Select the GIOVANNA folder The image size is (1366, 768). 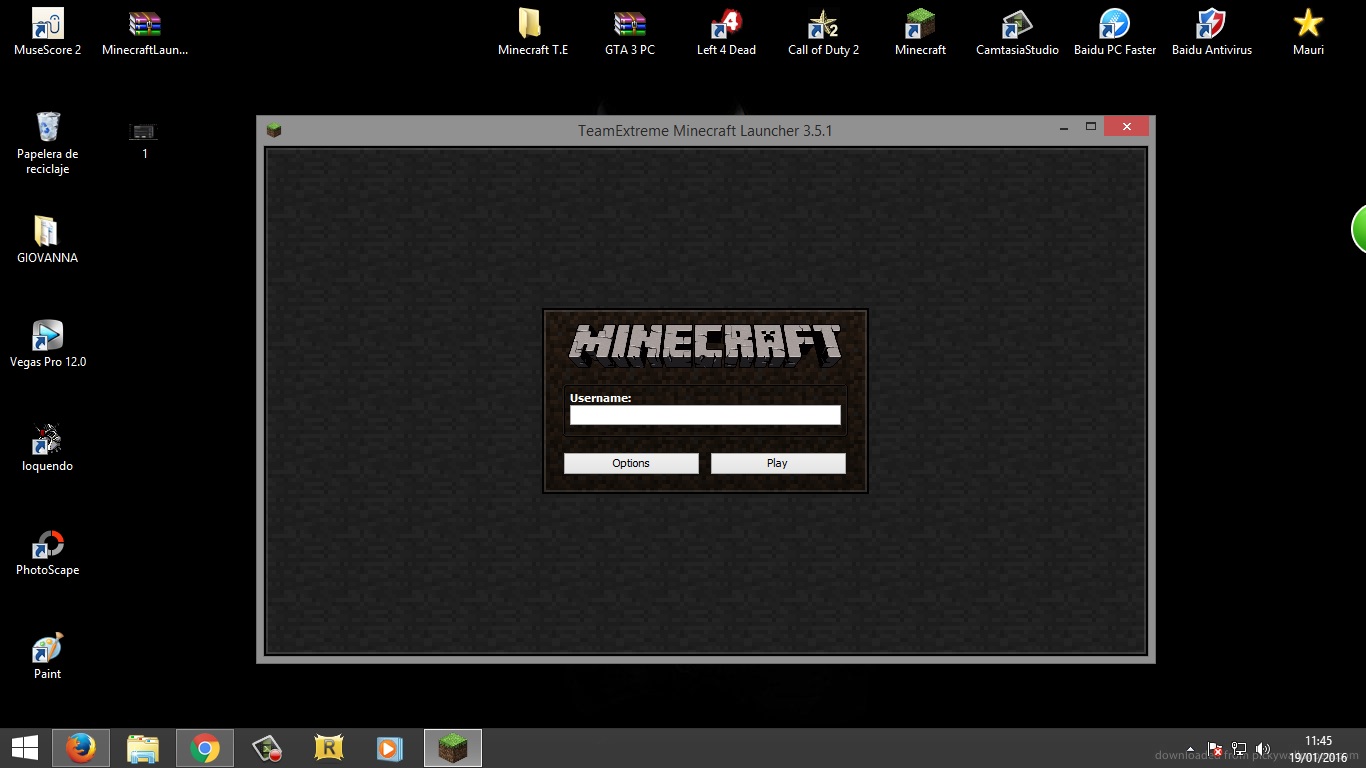coord(47,239)
